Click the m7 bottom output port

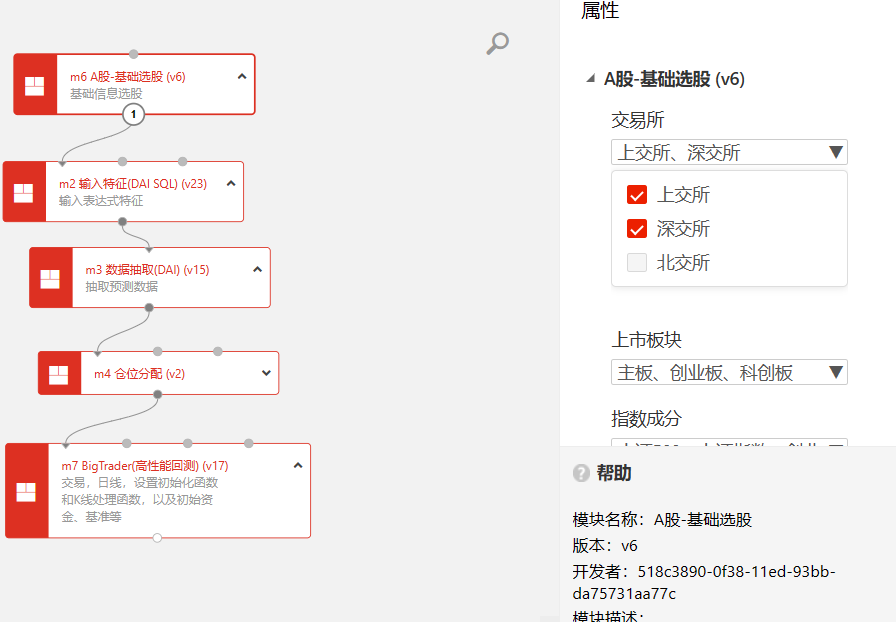157,538
